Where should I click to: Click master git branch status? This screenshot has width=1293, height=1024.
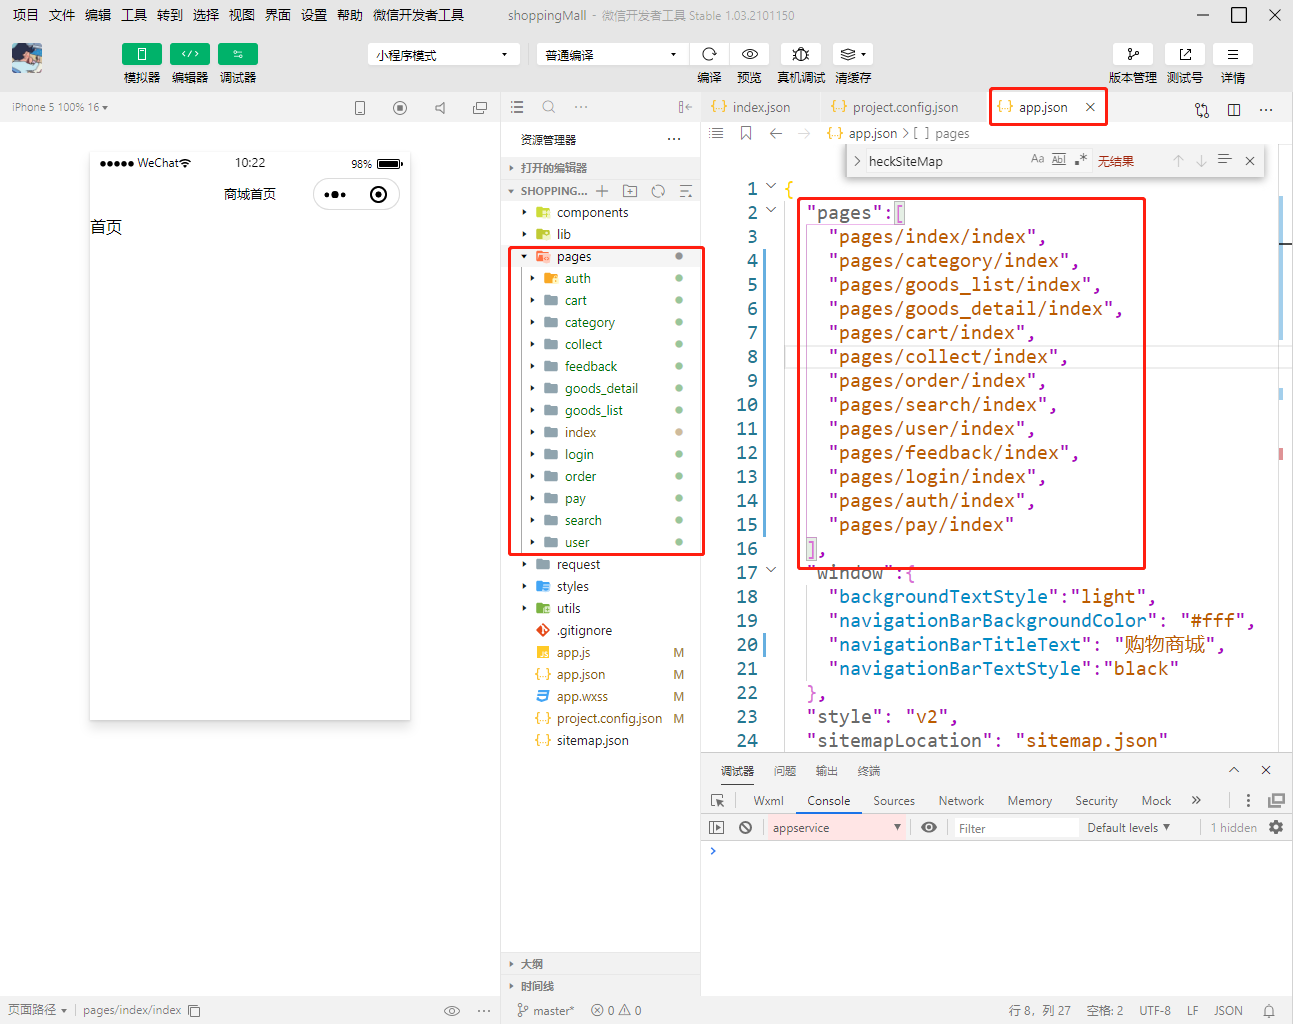coord(546,1010)
